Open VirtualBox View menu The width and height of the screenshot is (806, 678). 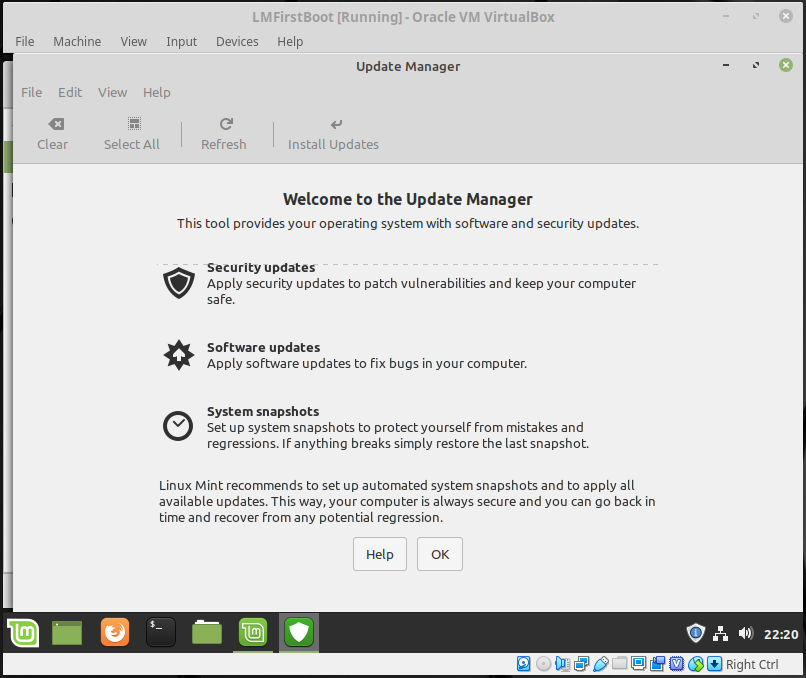coord(134,42)
